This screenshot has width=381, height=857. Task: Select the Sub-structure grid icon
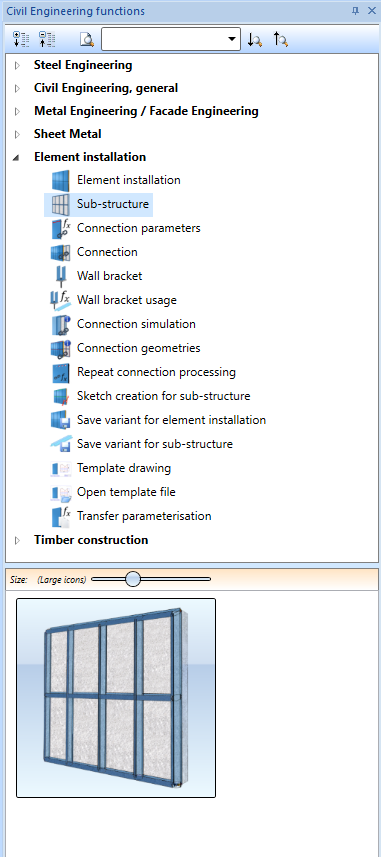coord(60,204)
